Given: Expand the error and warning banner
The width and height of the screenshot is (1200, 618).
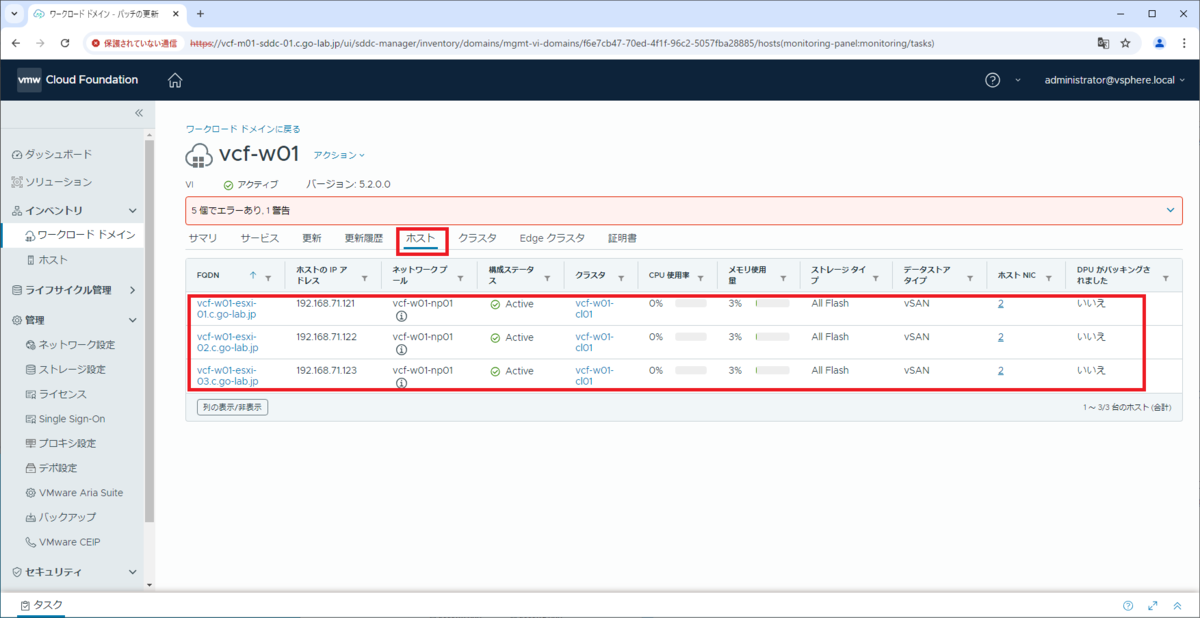Looking at the screenshot, I should click(x=1171, y=210).
